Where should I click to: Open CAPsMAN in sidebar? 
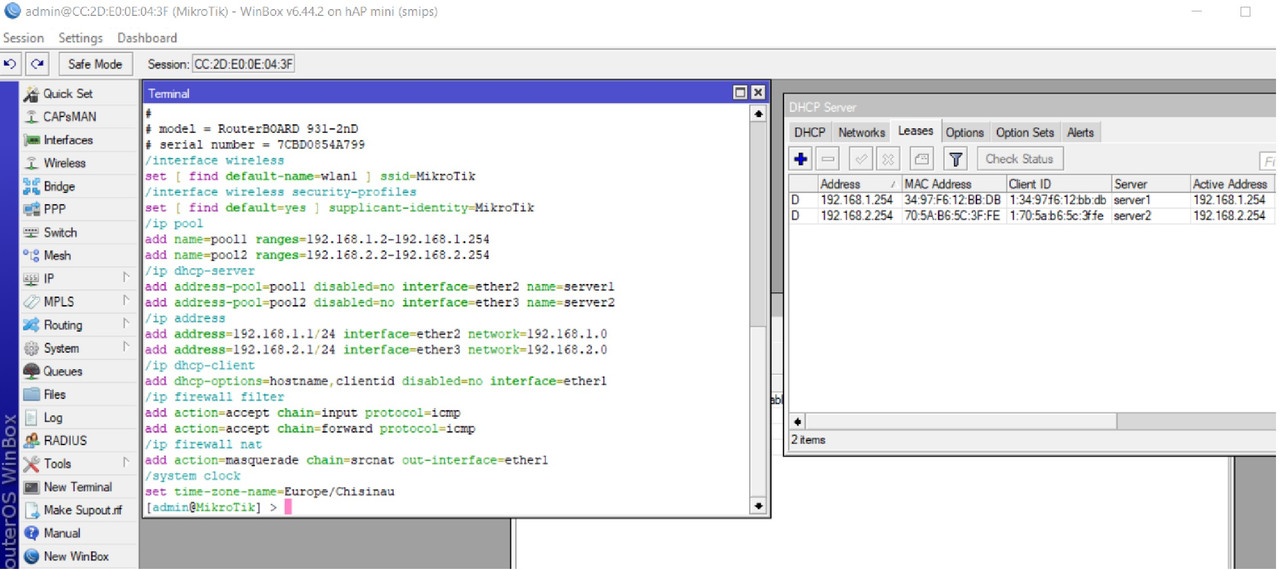coord(69,116)
